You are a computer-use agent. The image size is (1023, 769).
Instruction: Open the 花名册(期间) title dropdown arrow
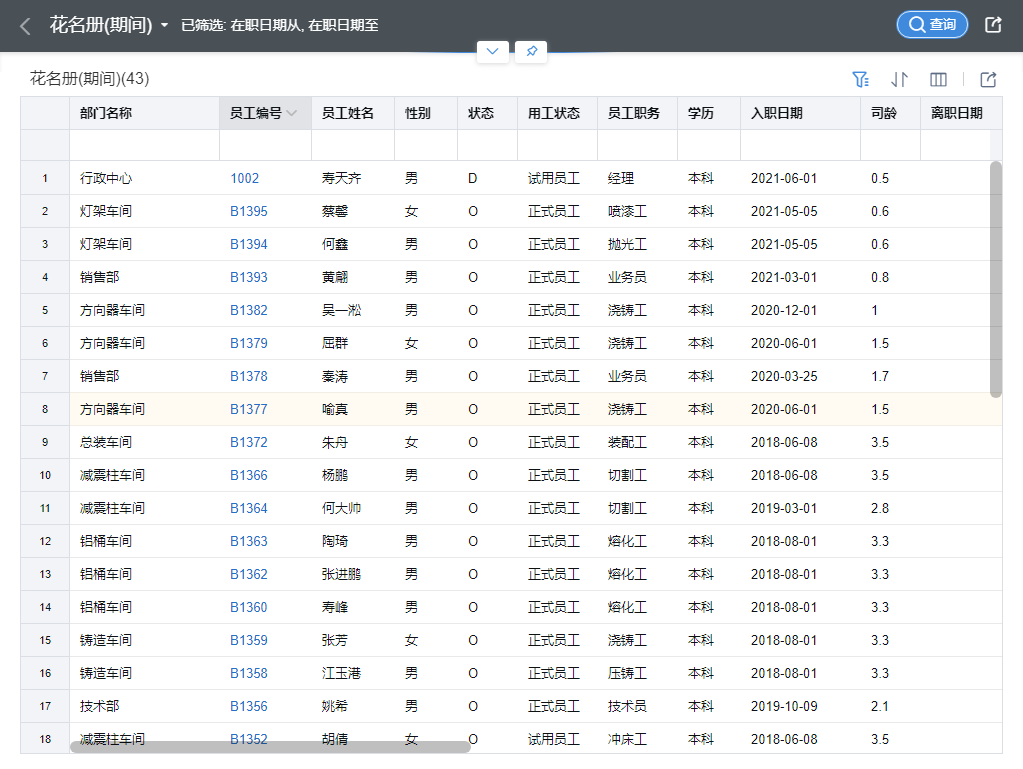pyautogui.click(x=164, y=25)
